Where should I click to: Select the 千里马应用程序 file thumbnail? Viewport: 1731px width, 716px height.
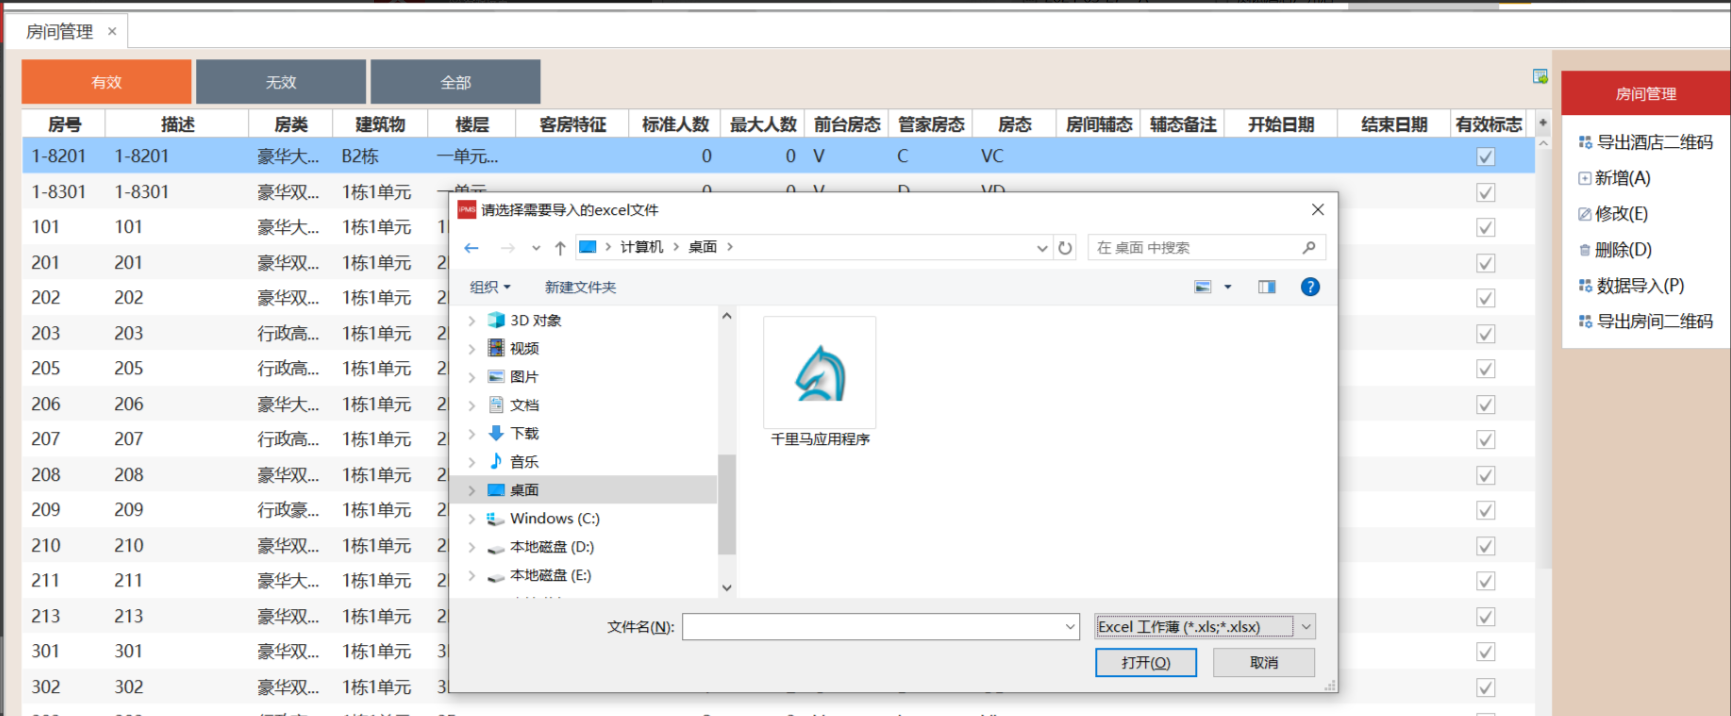click(x=820, y=375)
